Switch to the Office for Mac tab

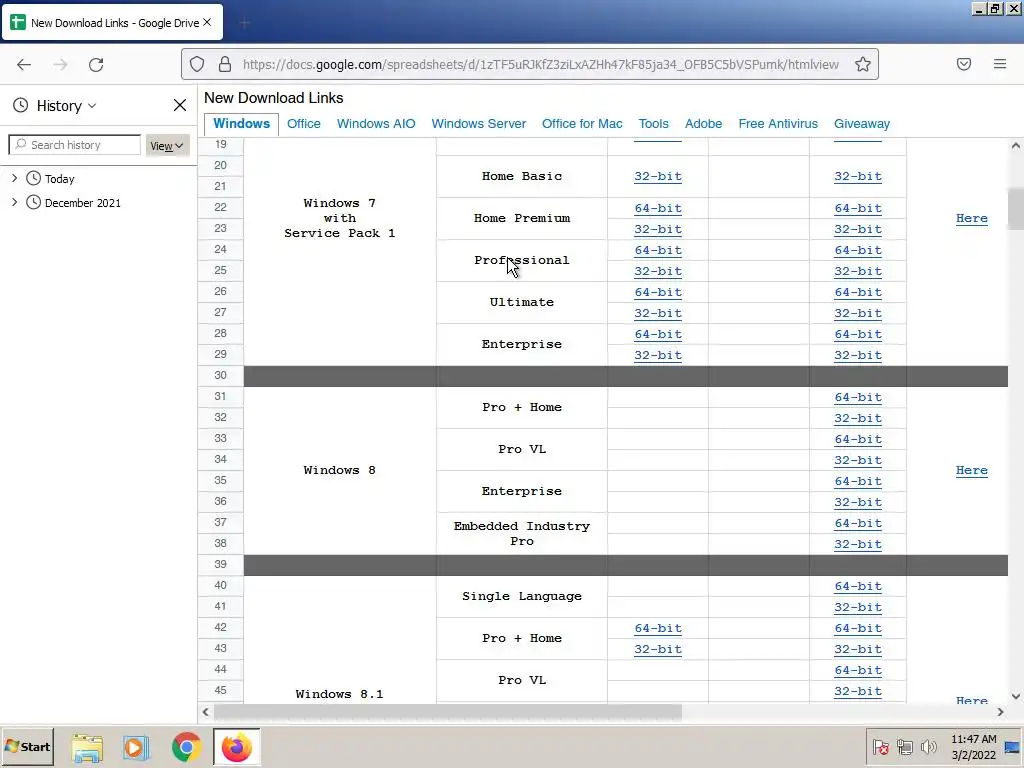[x=582, y=123]
